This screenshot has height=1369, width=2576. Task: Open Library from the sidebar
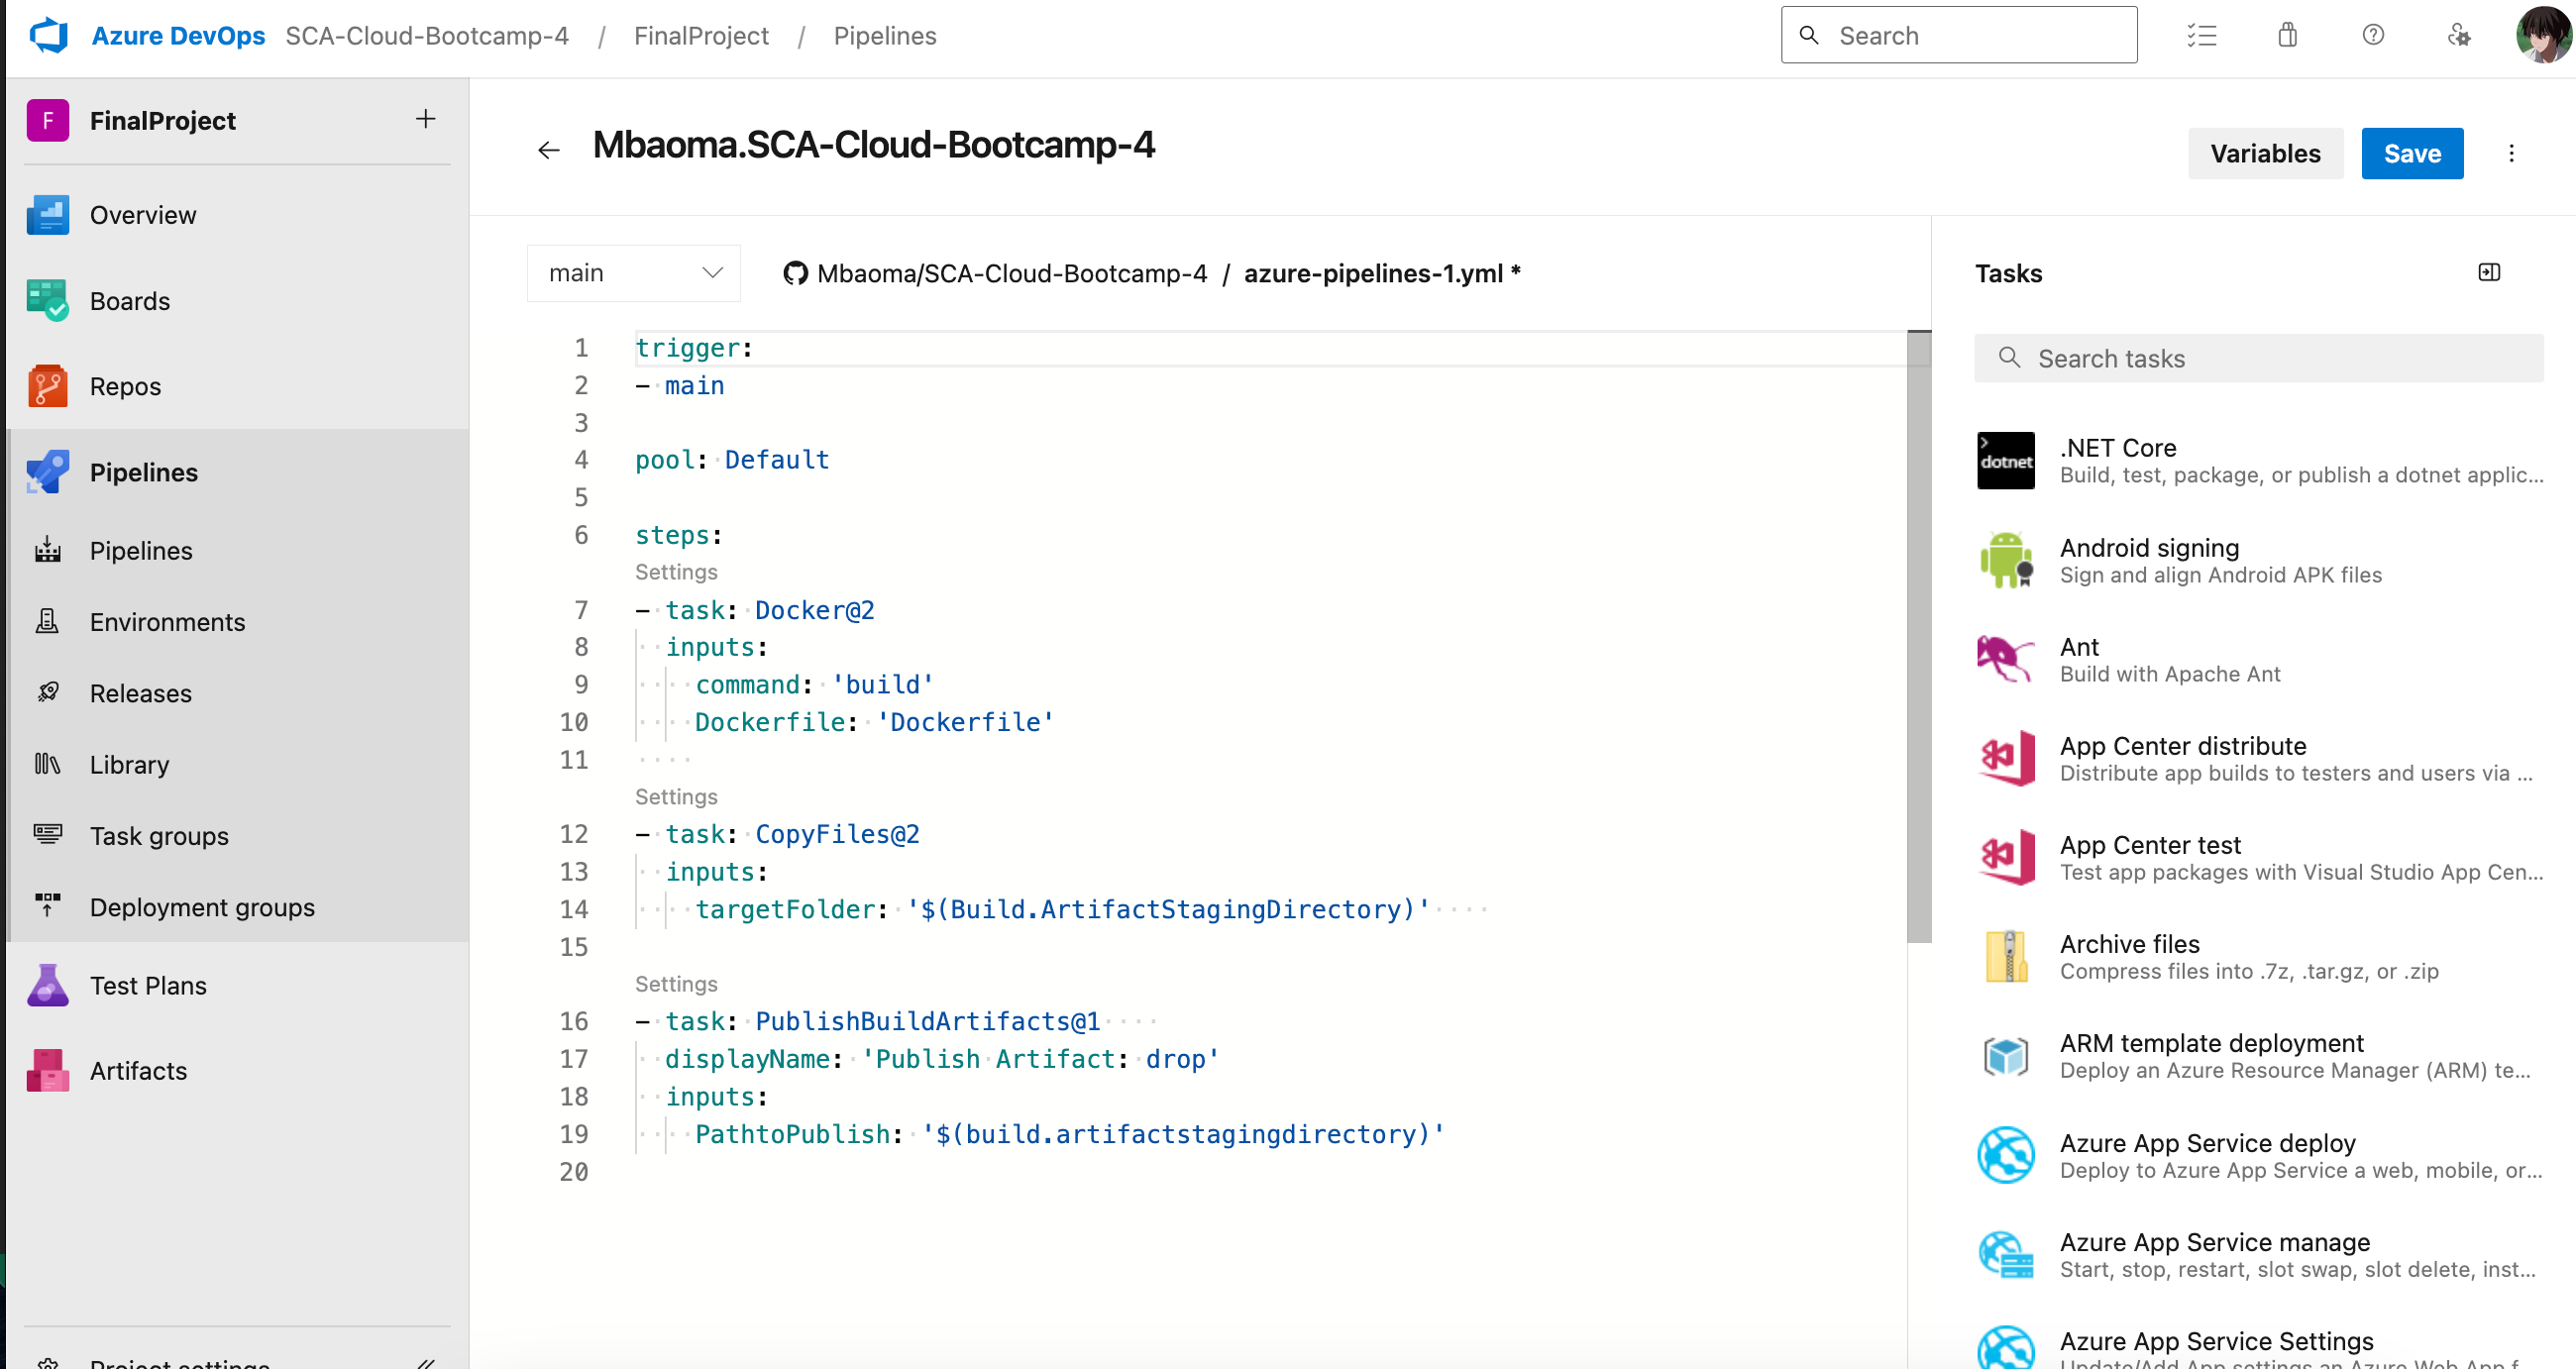pos(129,764)
